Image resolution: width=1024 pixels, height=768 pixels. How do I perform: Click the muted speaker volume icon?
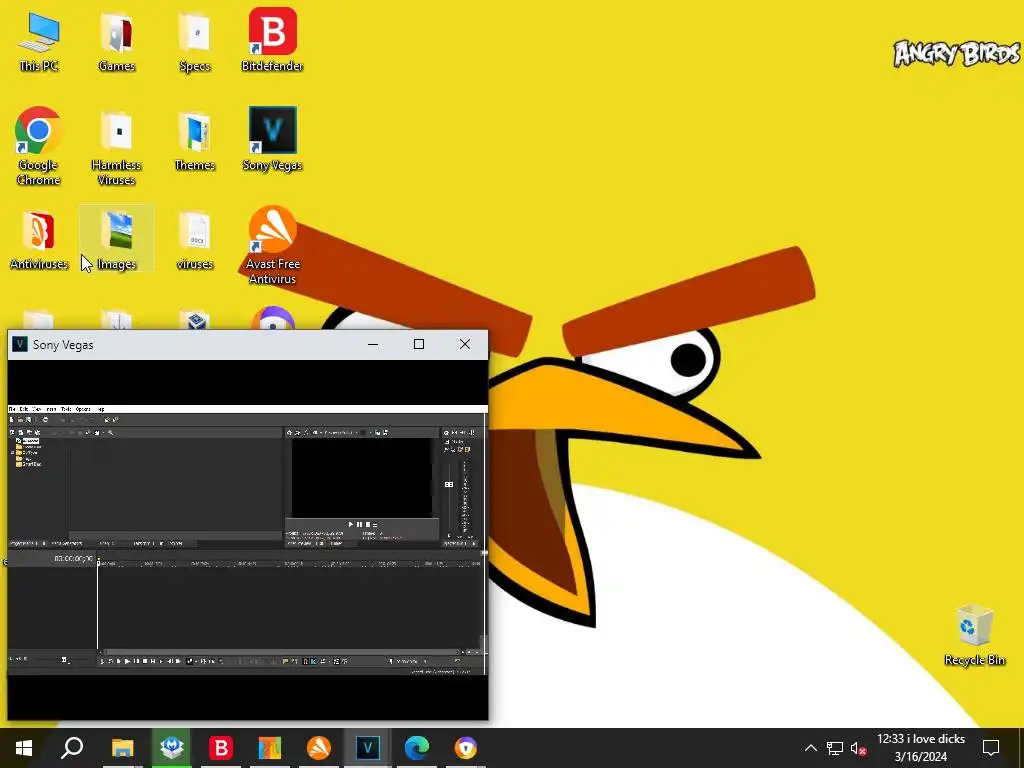pos(858,748)
